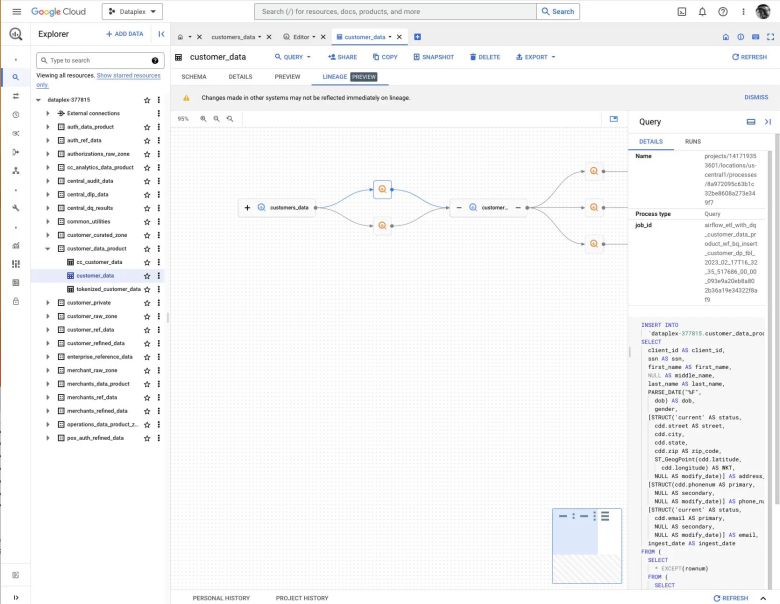Click the plus icon on customers_data node
The height and width of the screenshot is (604, 780).
247,208
